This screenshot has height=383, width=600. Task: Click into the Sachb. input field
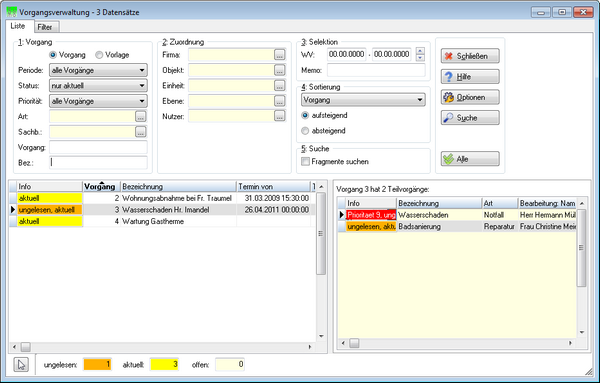click(x=92, y=132)
